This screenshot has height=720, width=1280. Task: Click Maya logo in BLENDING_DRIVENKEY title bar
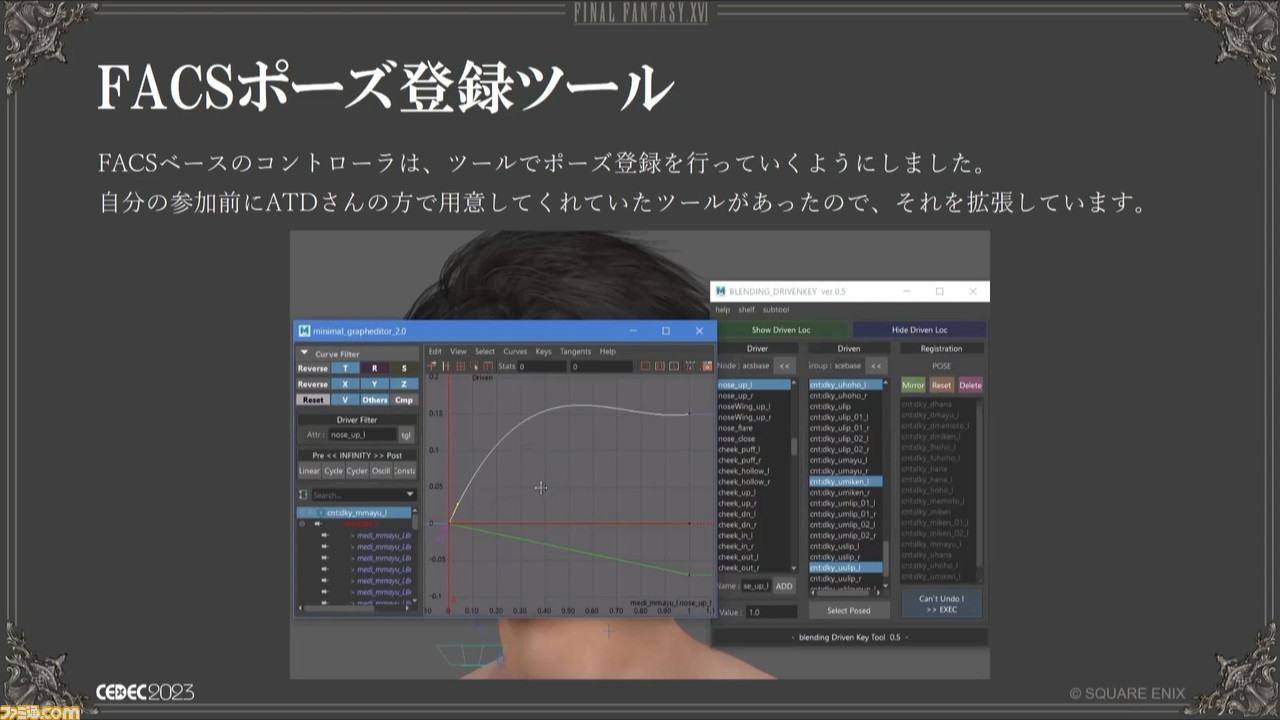[x=720, y=291]
